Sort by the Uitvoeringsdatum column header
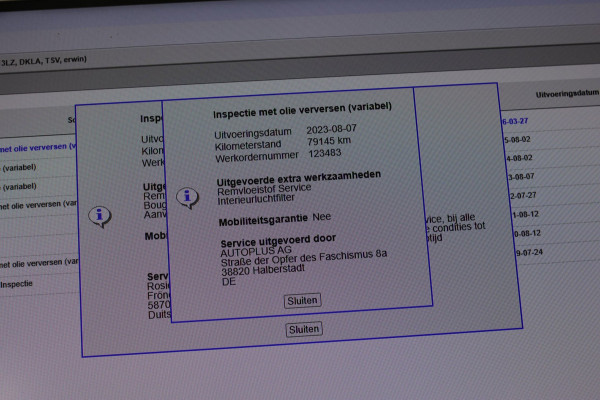The height and width of the screenshot is (400, 600). (566, 93)
